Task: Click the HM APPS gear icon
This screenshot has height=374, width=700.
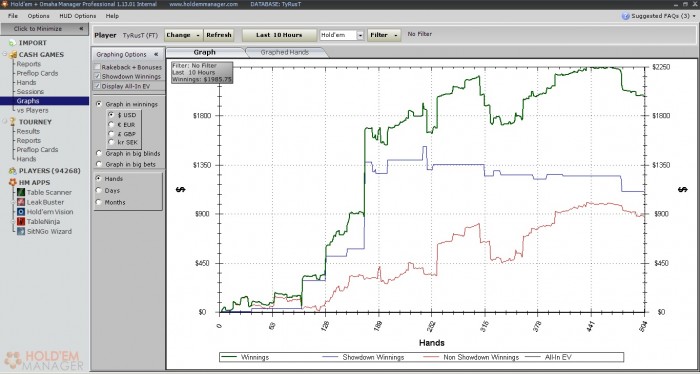Action: coord(12,183)
